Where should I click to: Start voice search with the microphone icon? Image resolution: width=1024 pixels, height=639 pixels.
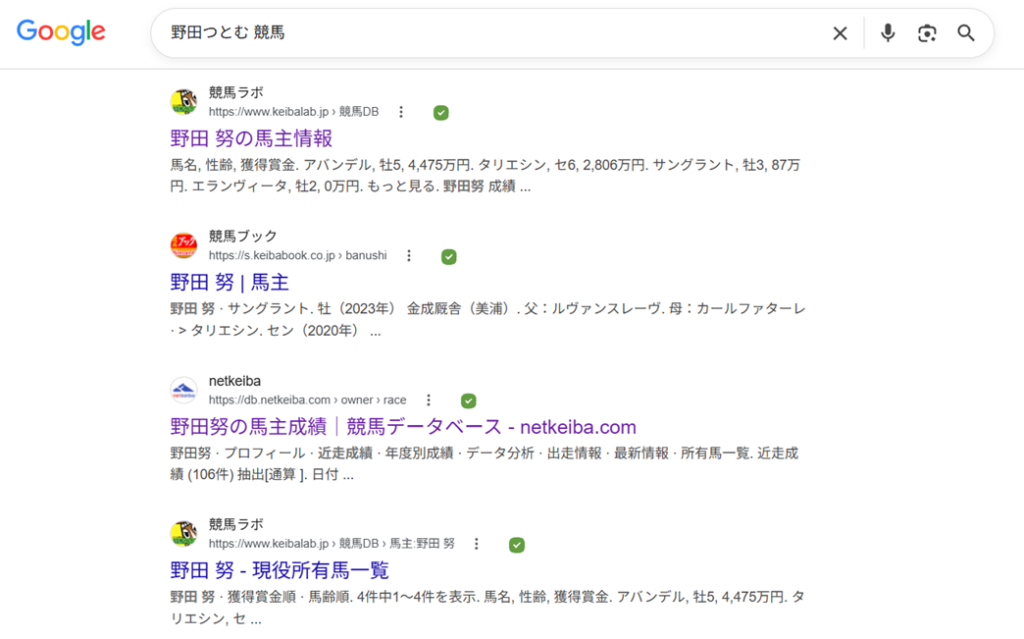[x=888, y=33]
